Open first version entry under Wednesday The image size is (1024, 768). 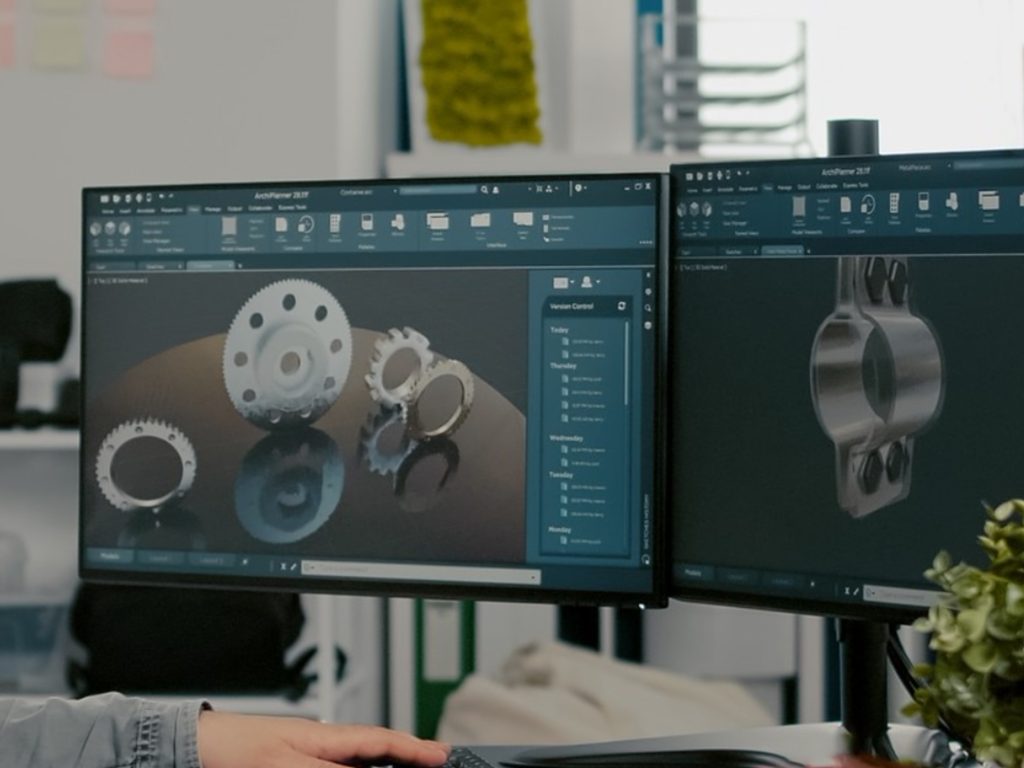[x=583, y=450]
